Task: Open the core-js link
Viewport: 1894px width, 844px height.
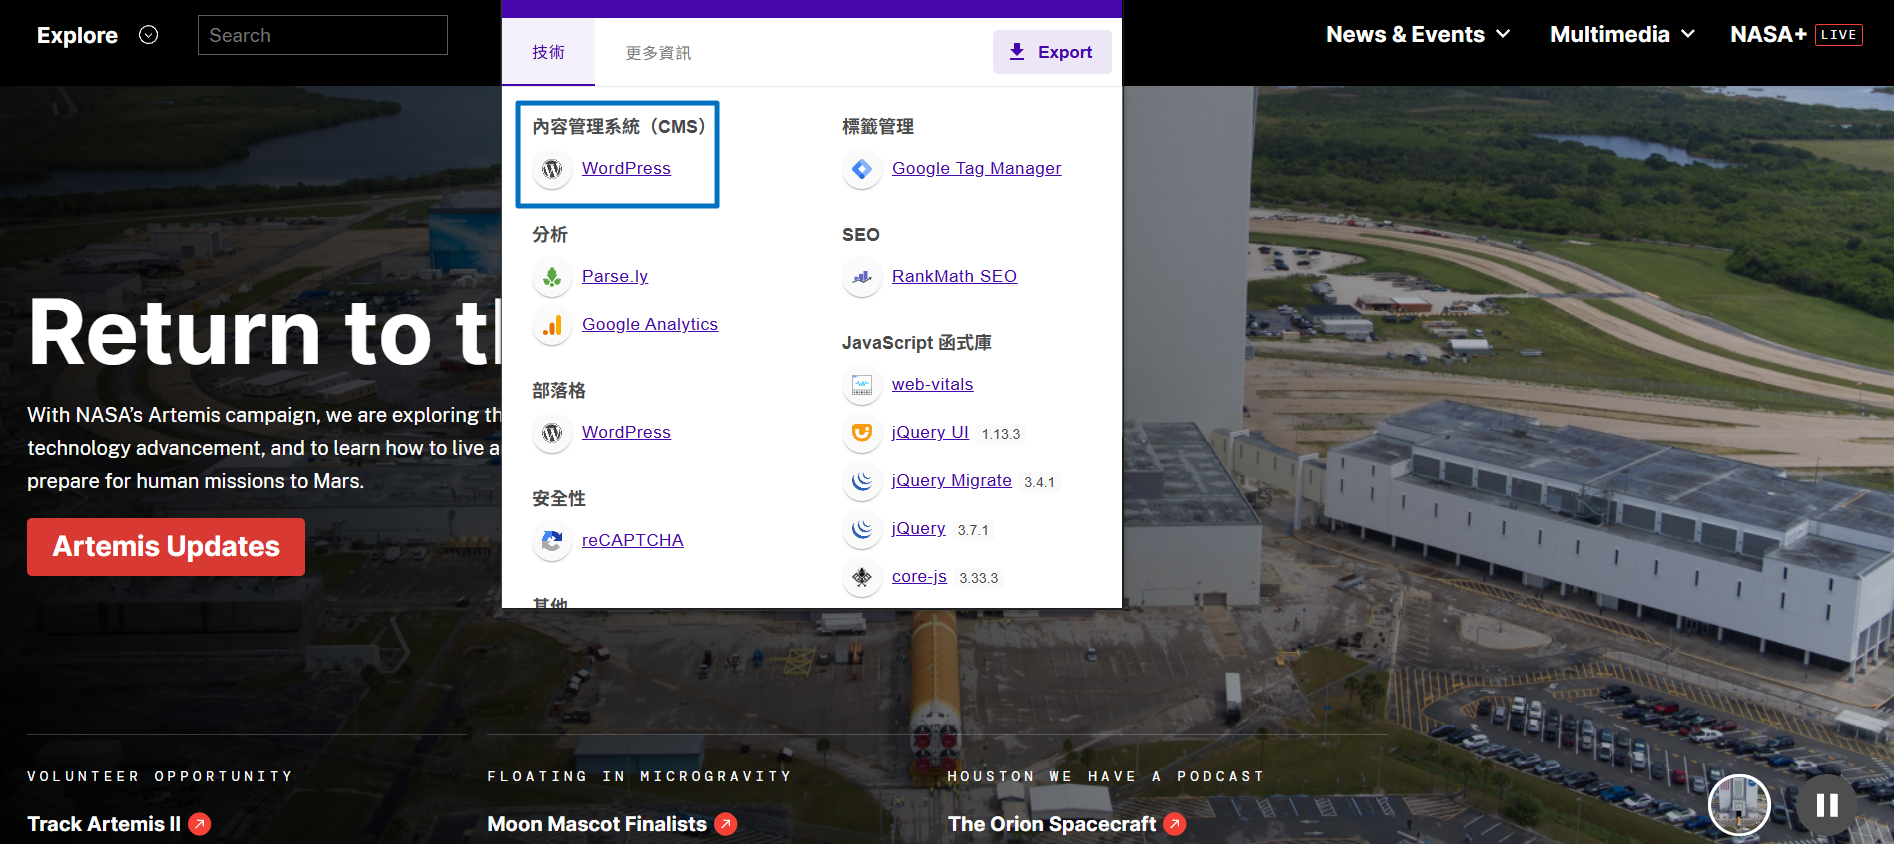Action: (919, 576)
